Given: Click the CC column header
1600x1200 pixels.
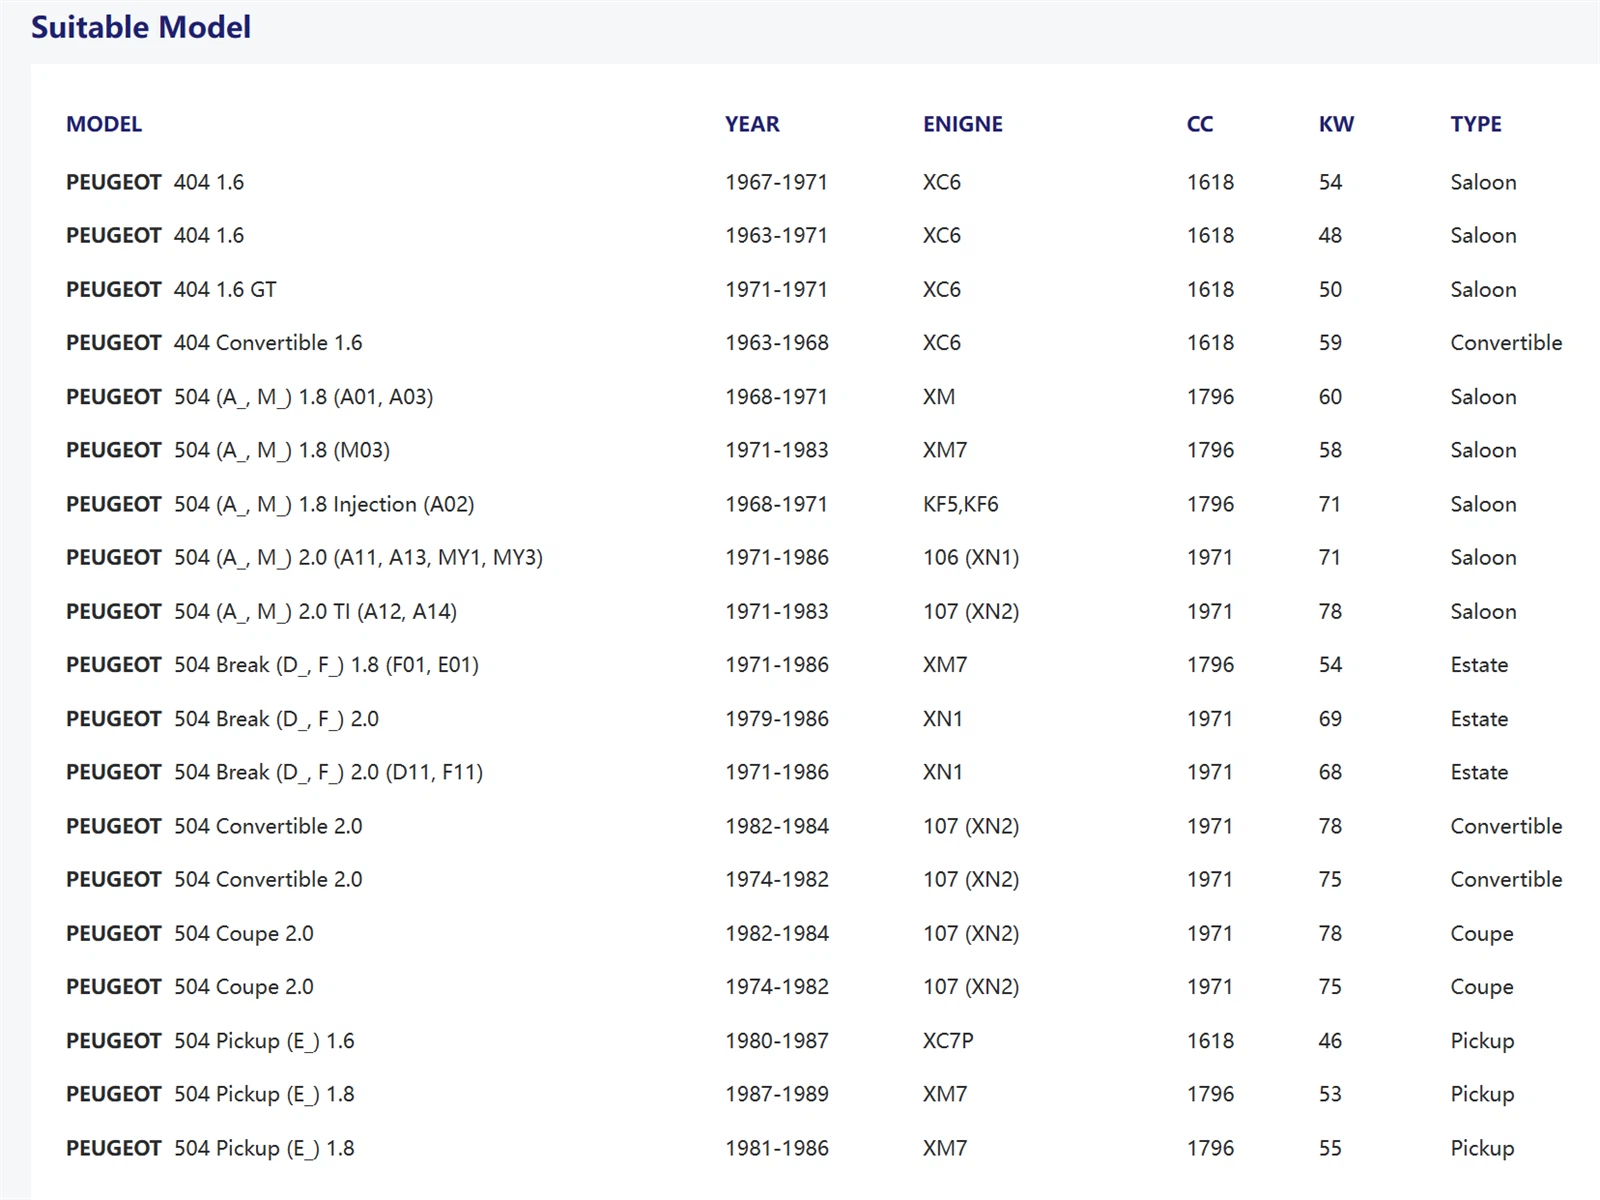Looking at the screenshot, I should (x=1200, y=124).
